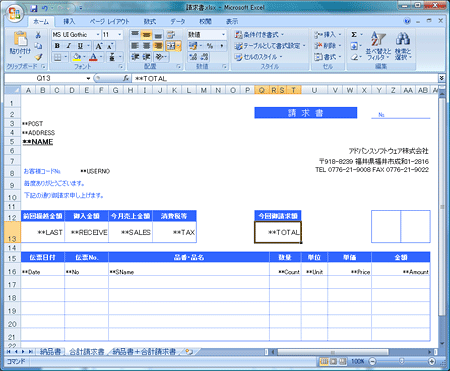Switch to the 挿入 ribbon tab

tap(69, 22)
